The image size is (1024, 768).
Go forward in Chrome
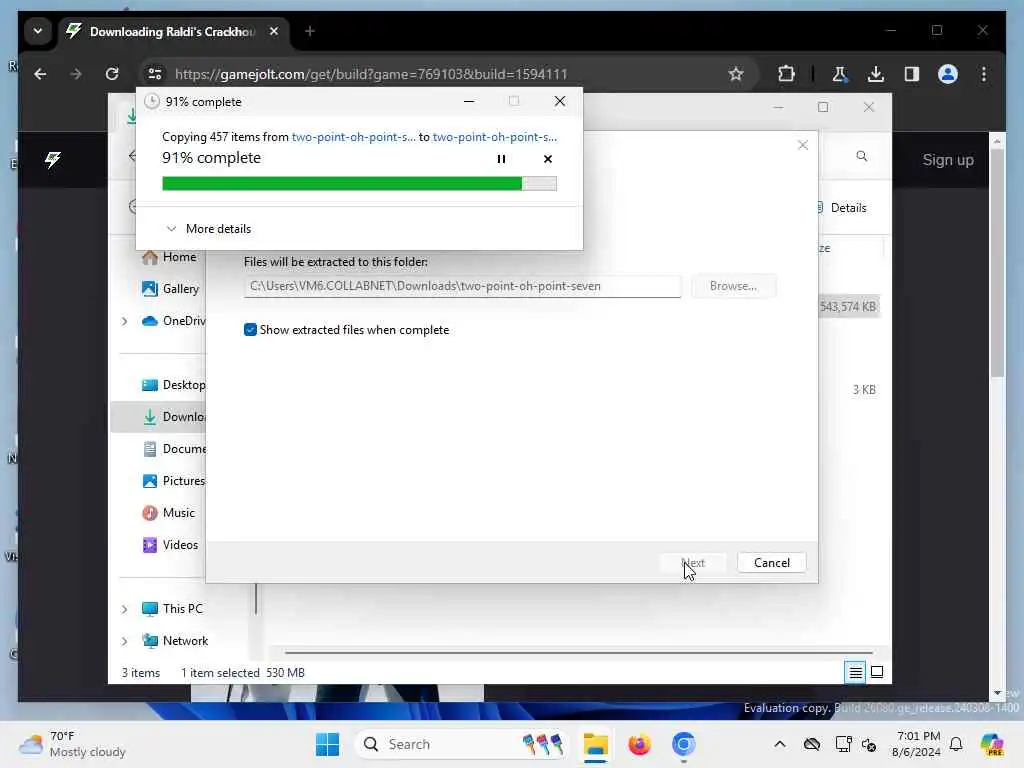[x=76, y=74]
